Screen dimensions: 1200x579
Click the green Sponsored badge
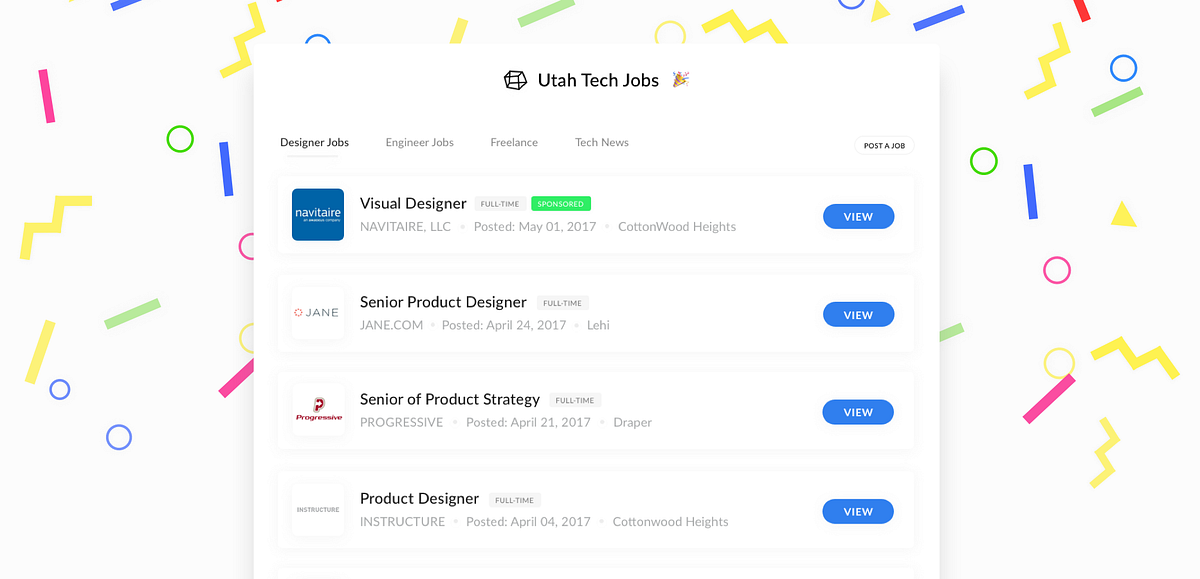pyautogui.click(x=561, y=204)
